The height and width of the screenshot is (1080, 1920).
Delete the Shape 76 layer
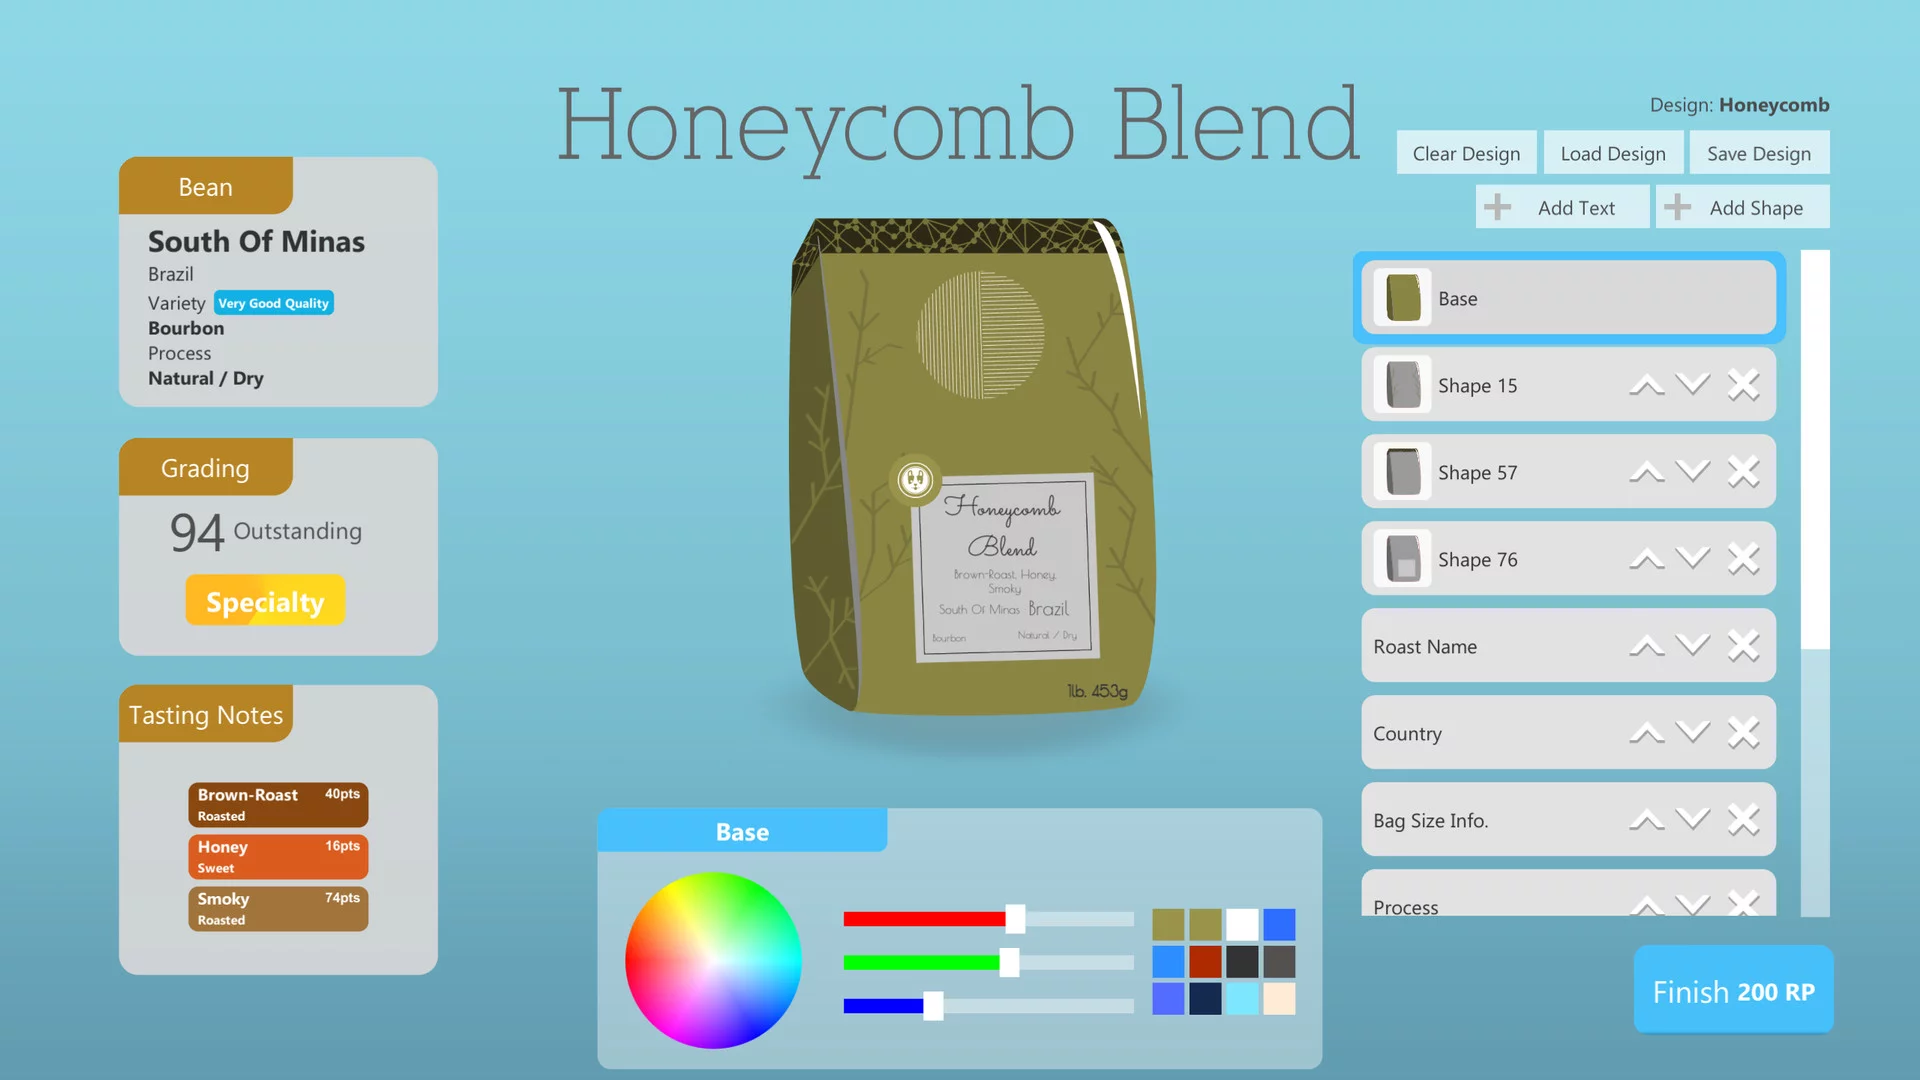(1743, 559)
